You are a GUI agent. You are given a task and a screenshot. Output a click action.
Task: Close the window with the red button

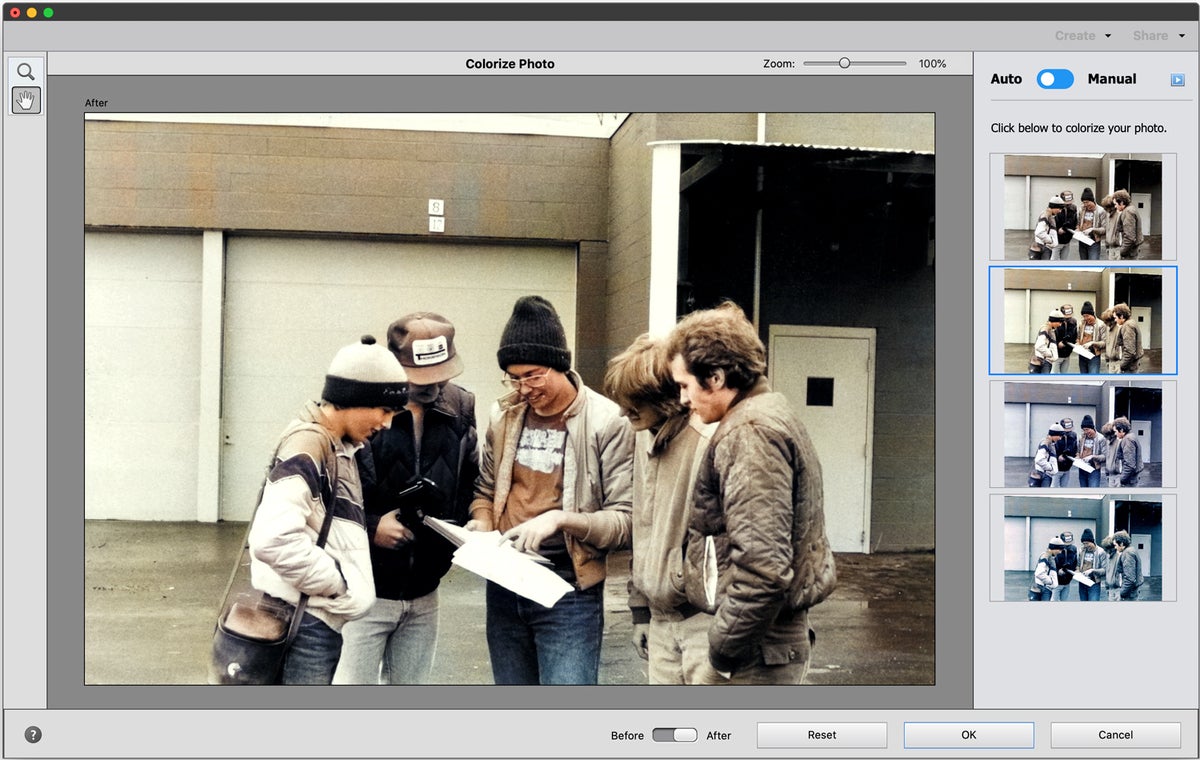pyautogui.click(x=15, y=12)
